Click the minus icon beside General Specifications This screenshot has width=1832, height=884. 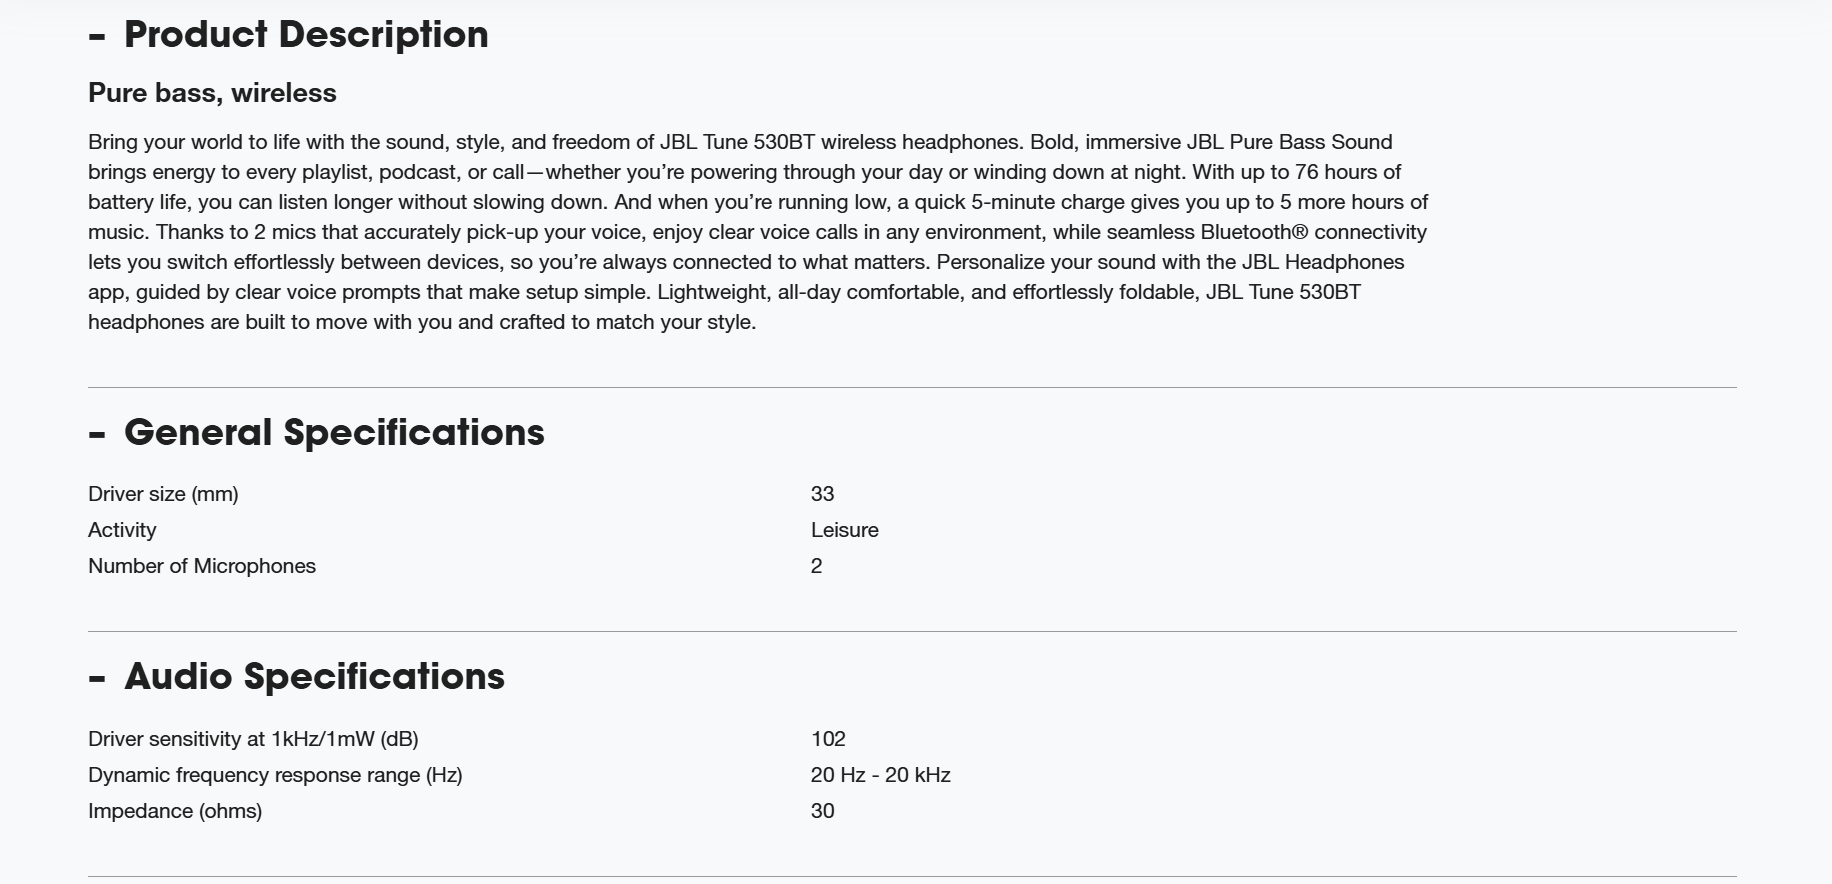point(97,435)
